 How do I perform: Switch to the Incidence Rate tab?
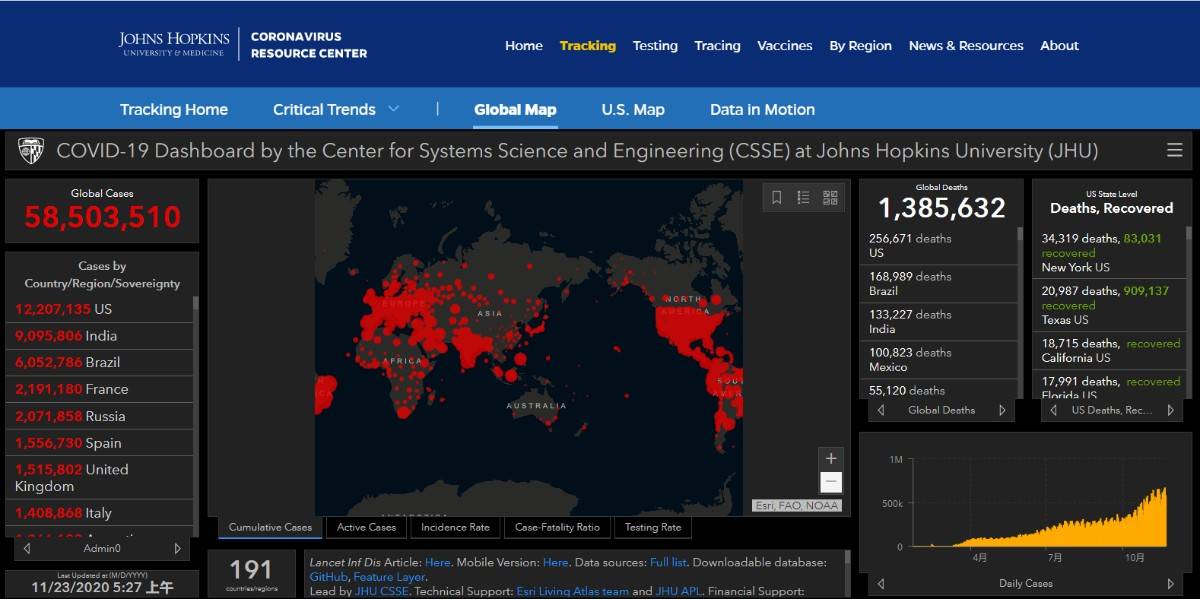(455, 527)
